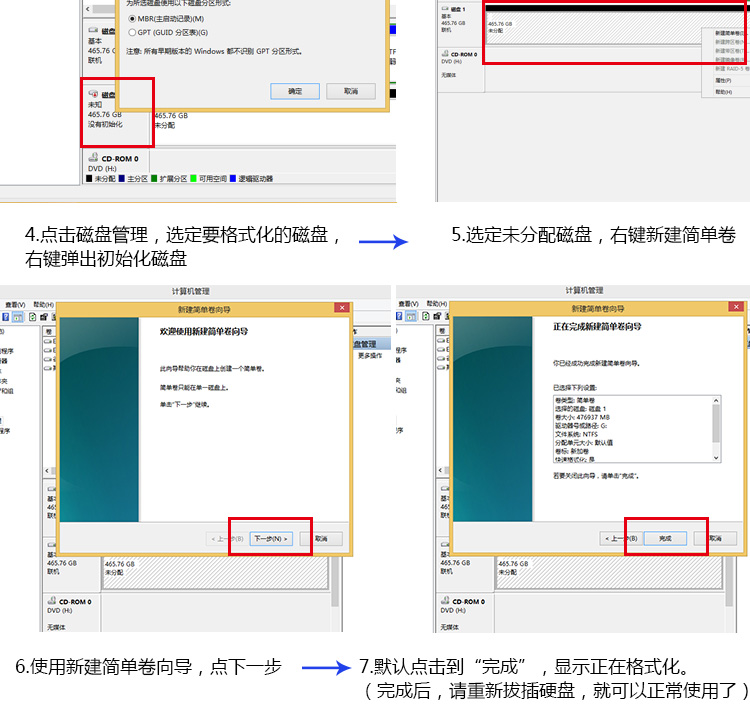Select the 分配单元大小: 默认值 line
750x712 pixels.
pos(584,443)
